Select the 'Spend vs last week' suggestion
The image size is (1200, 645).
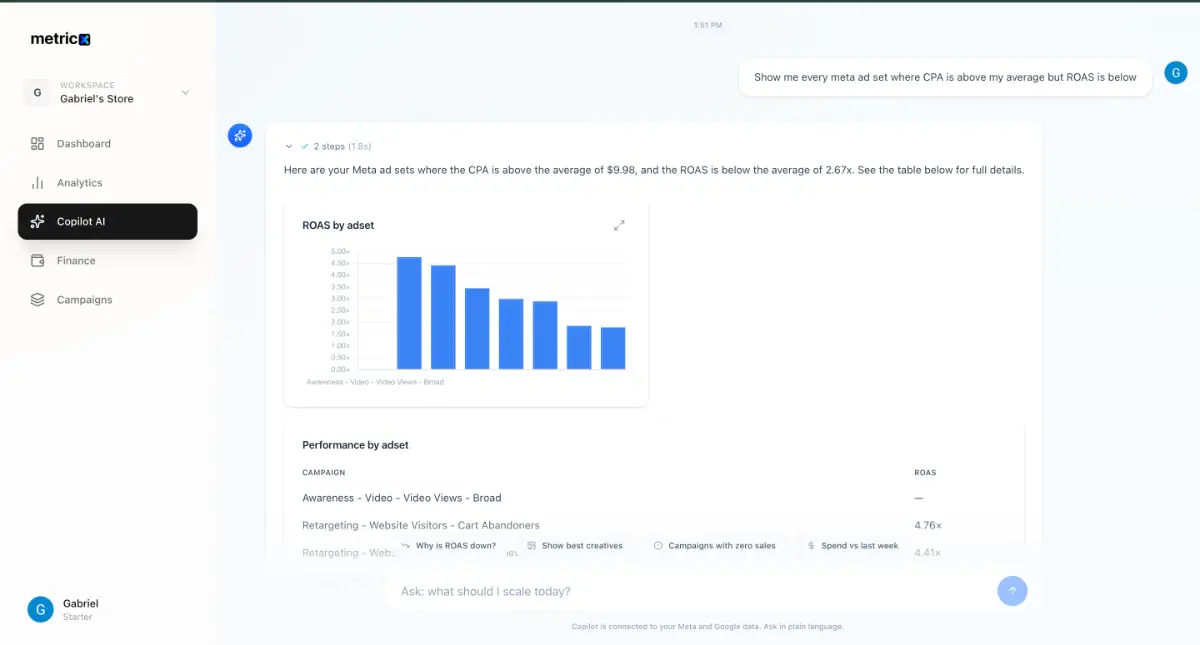coord(853,546)
